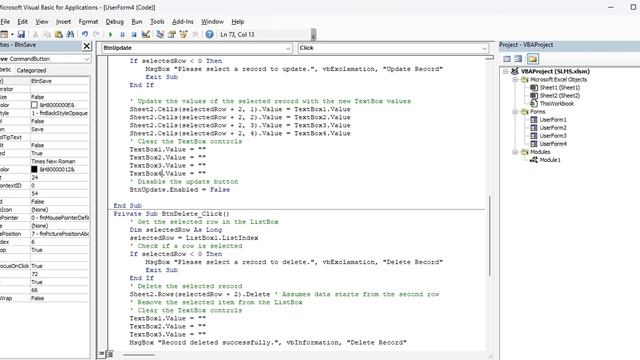Open the Format menu

pos(88,22)
